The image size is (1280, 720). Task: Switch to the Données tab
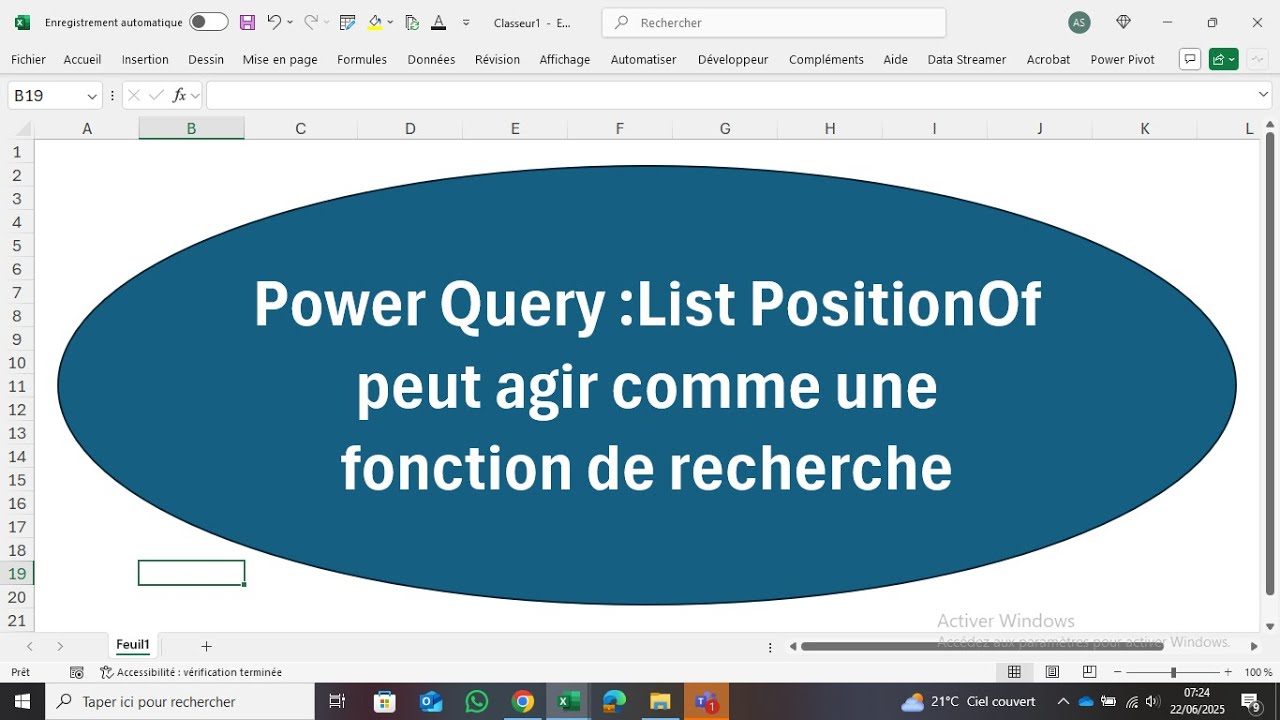tap(431, 59)
